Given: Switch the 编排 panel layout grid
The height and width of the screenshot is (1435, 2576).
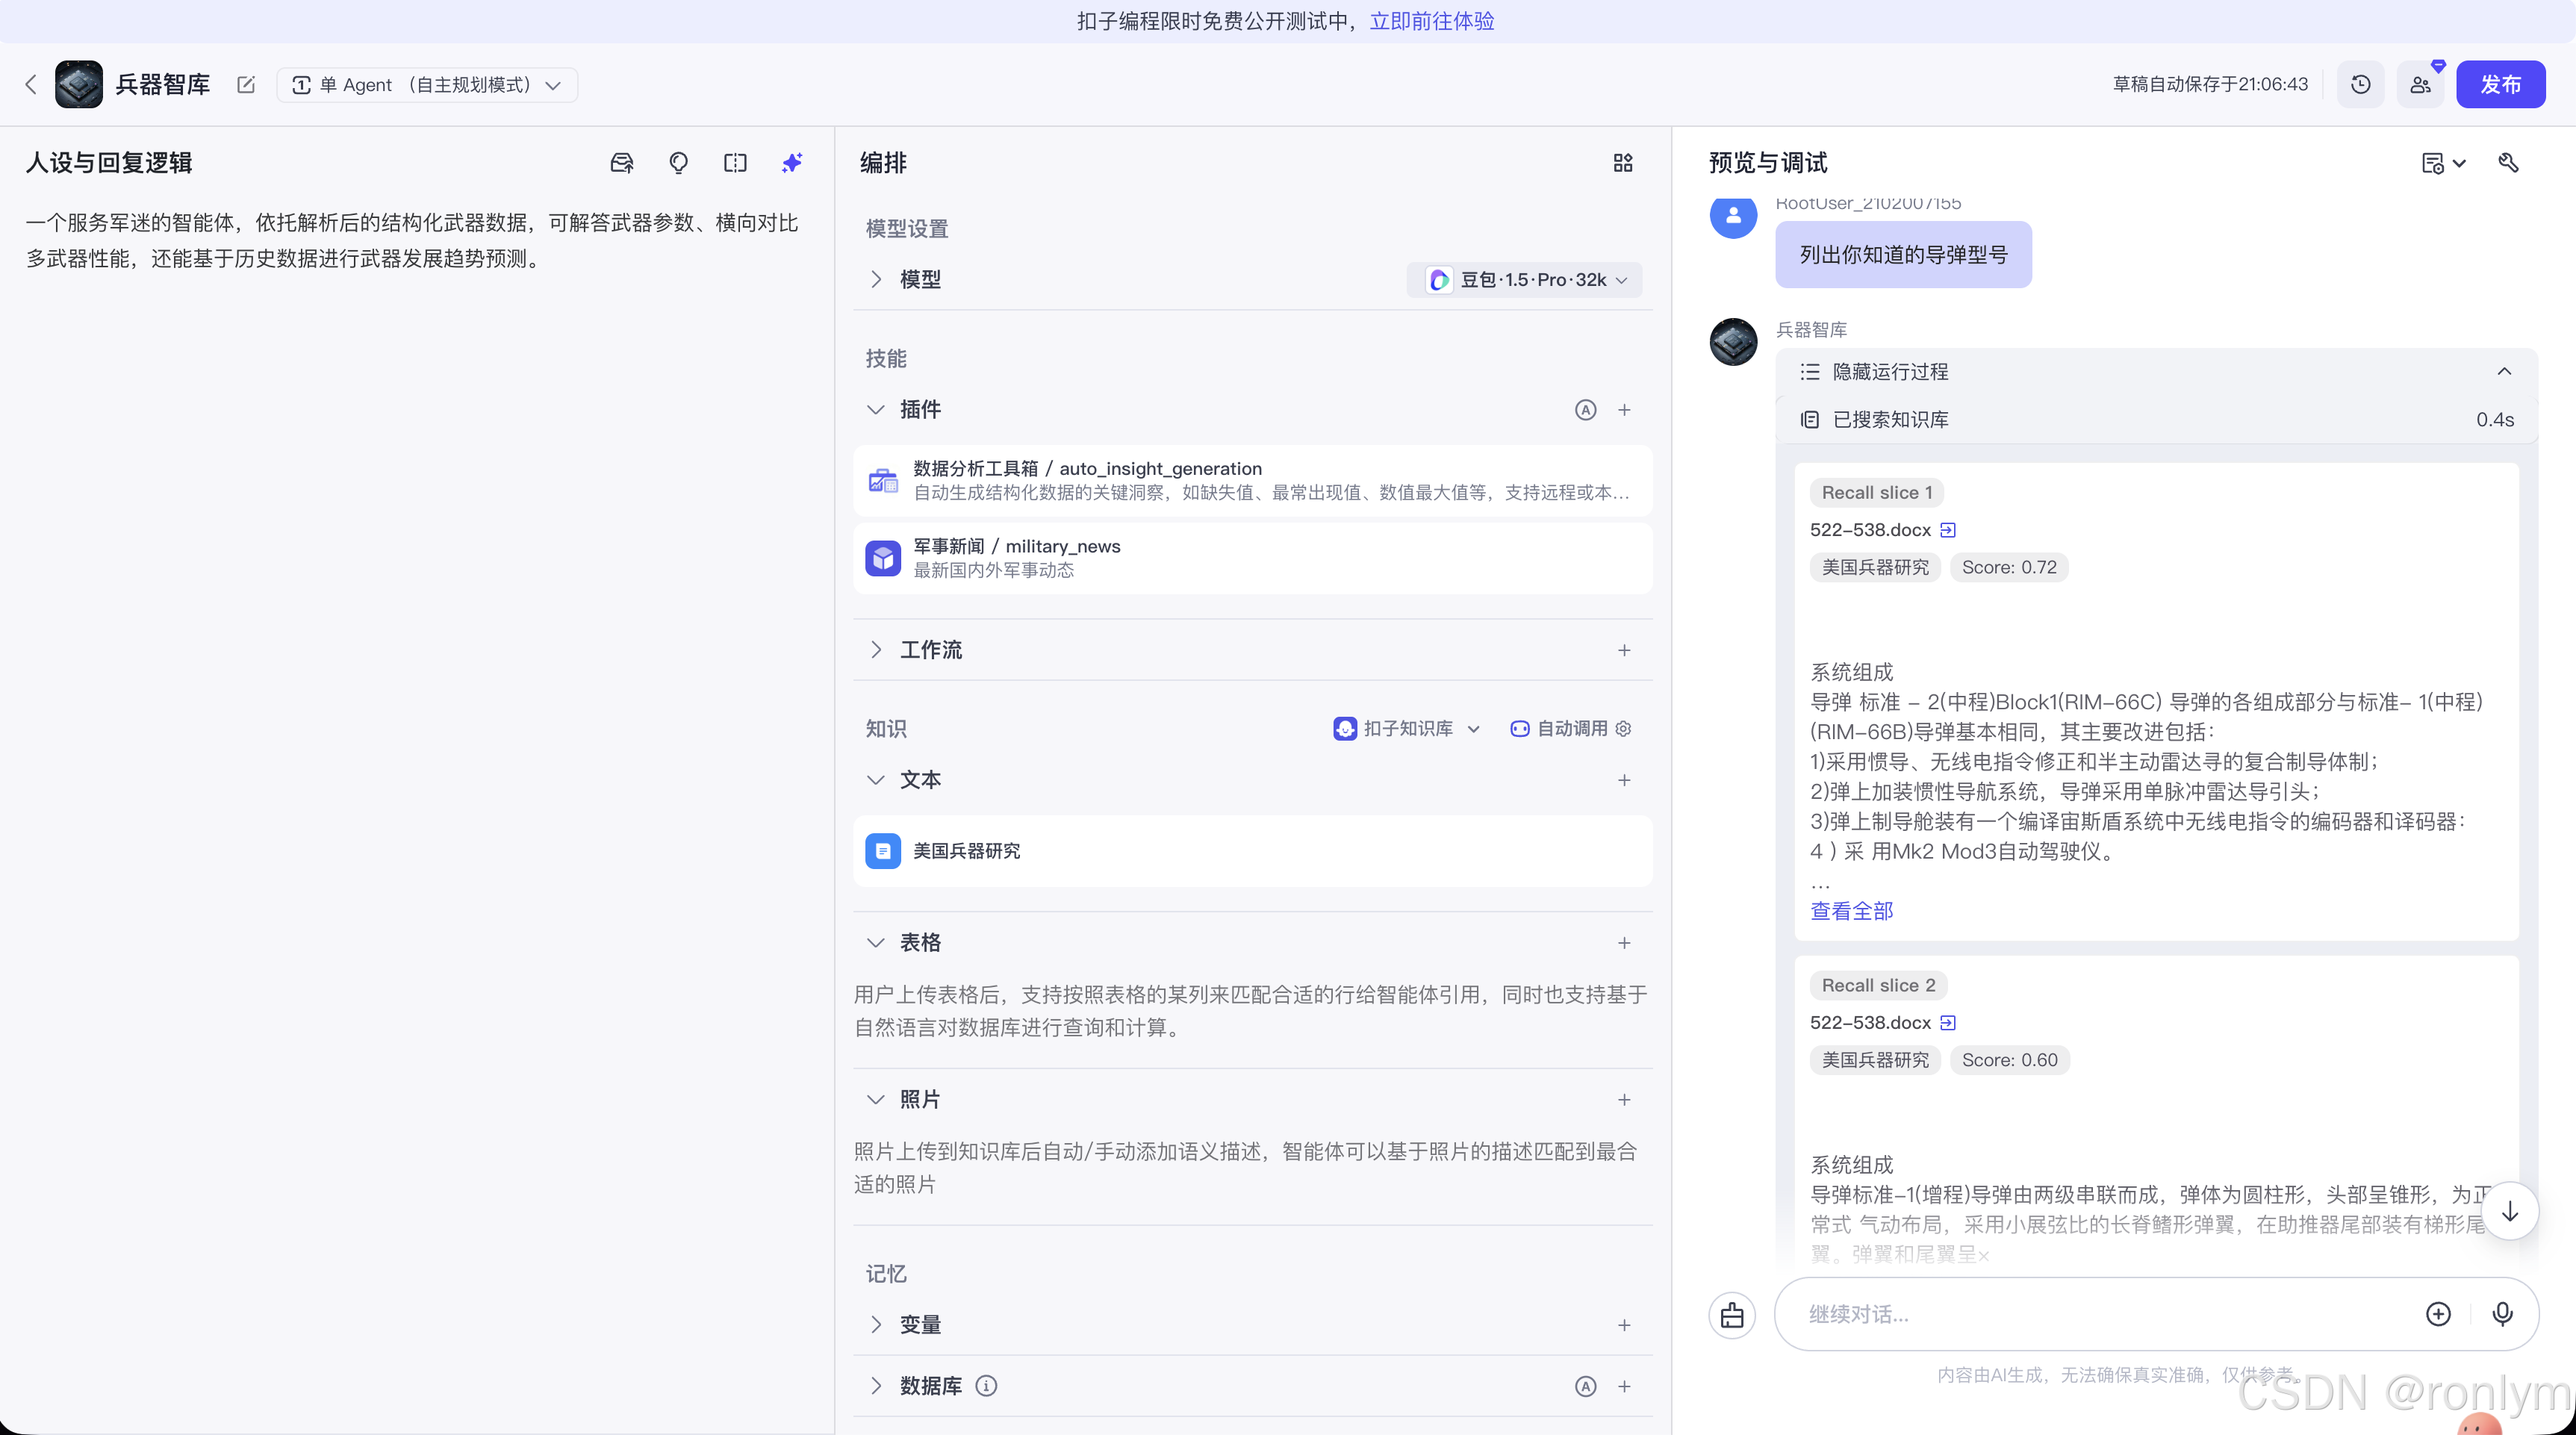Looking at the screenshot, I should (1623, 163).
